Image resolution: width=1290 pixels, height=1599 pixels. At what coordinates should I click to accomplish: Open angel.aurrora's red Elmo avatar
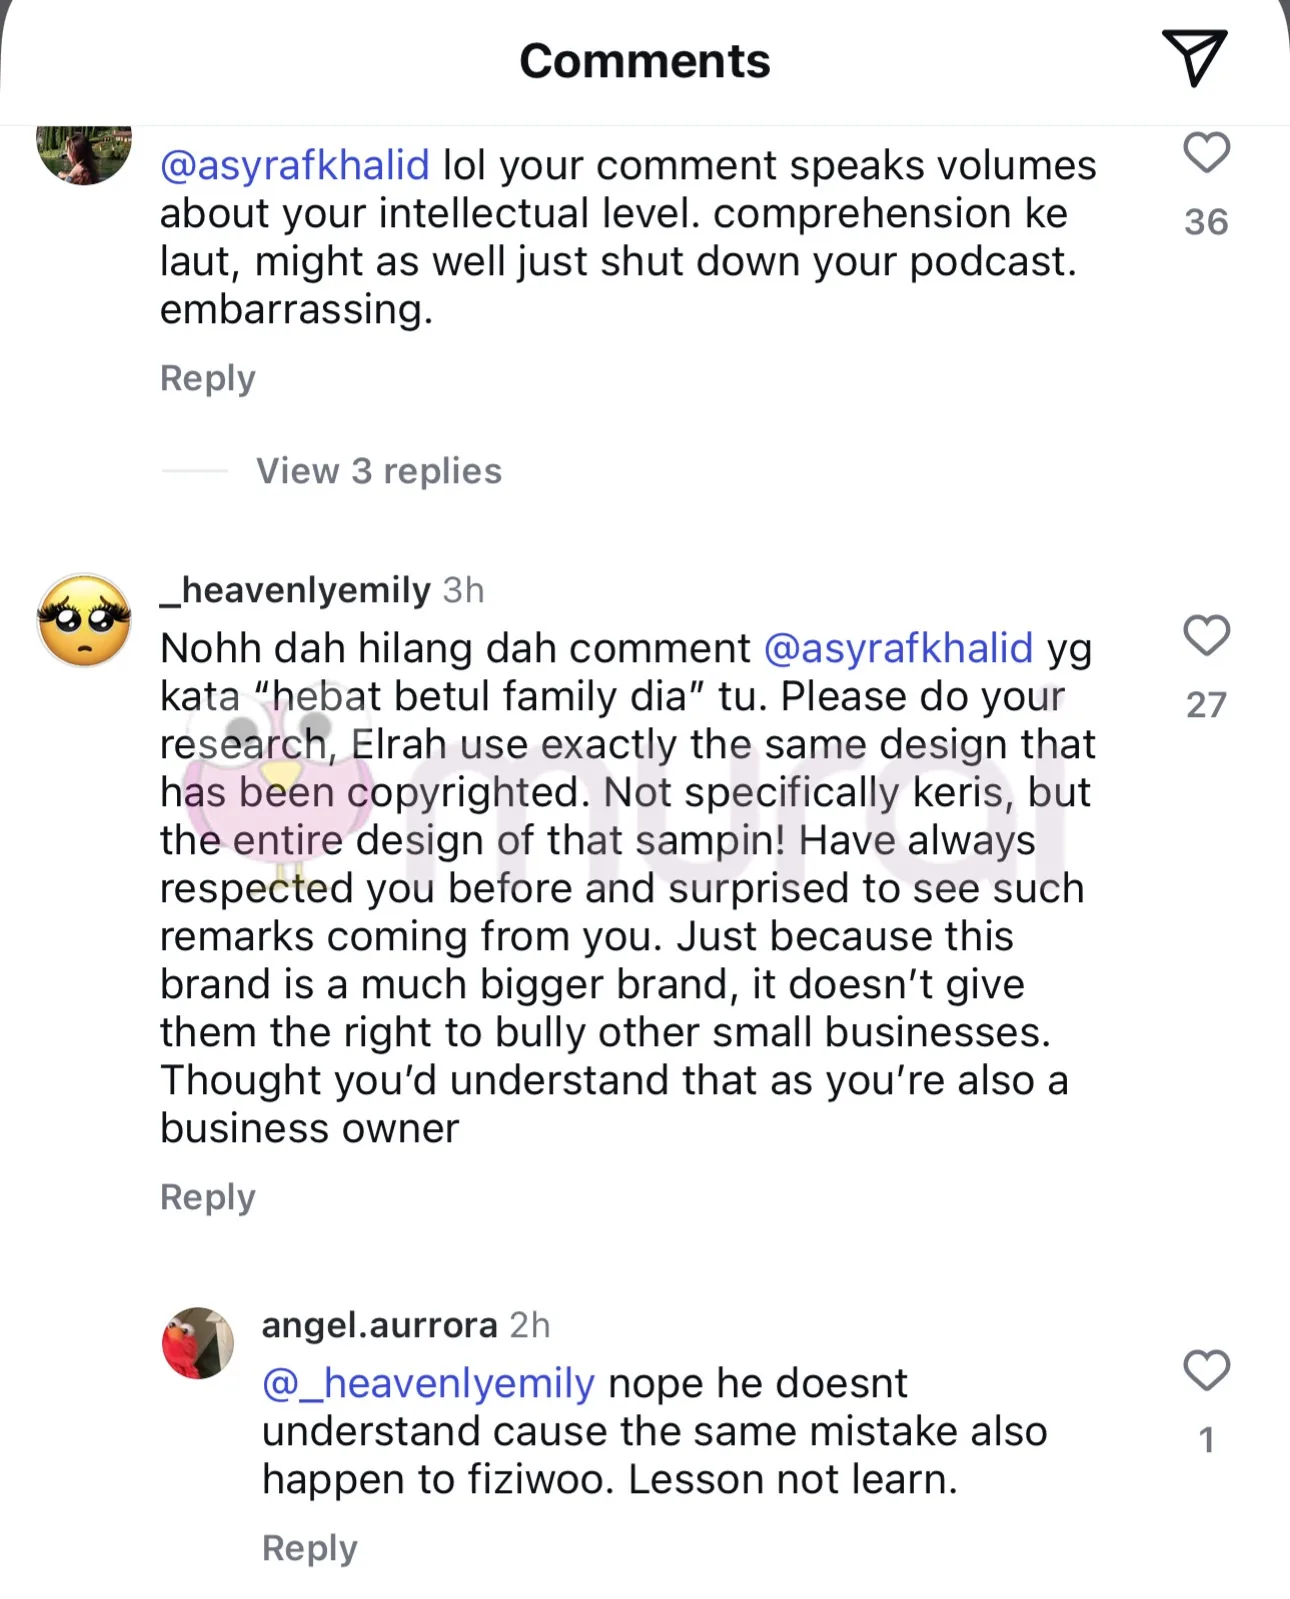[x=198, y=1343]
